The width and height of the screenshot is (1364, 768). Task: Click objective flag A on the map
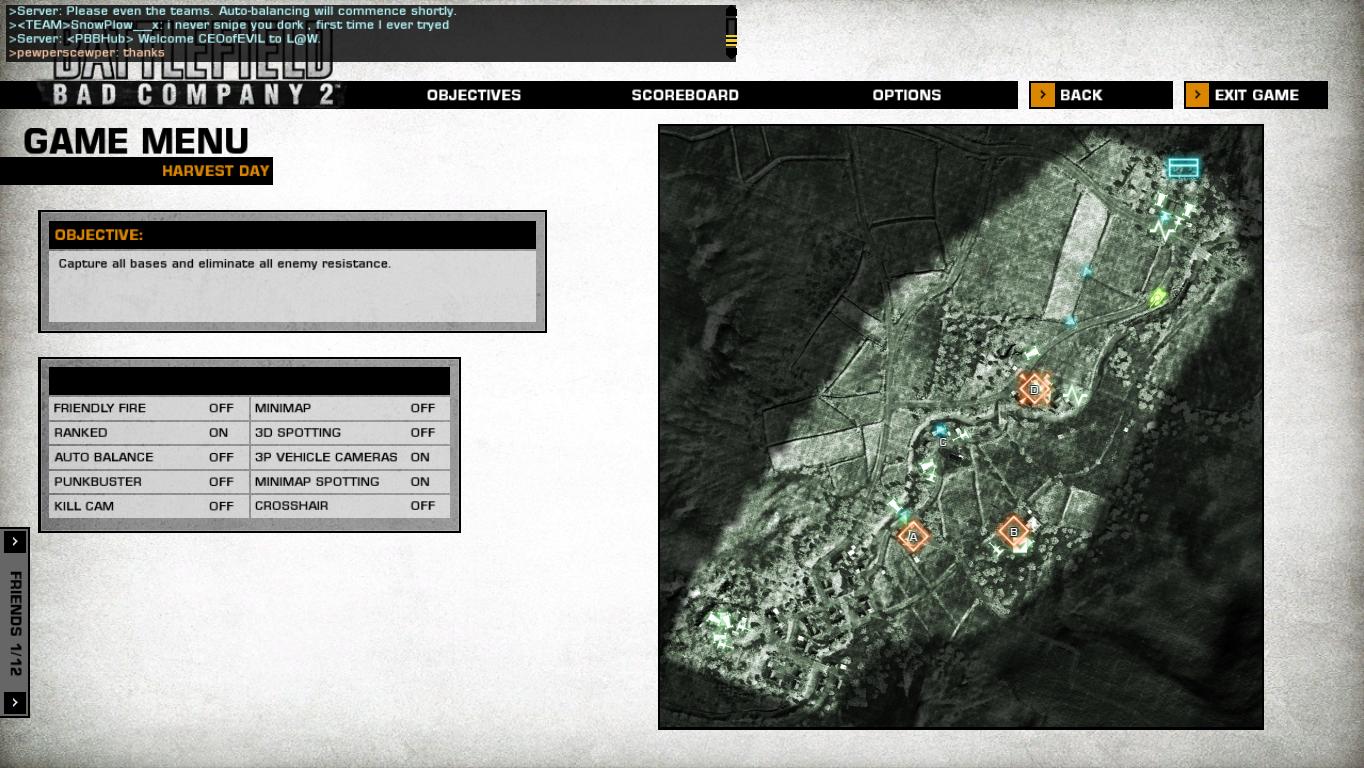click(912, 537)
